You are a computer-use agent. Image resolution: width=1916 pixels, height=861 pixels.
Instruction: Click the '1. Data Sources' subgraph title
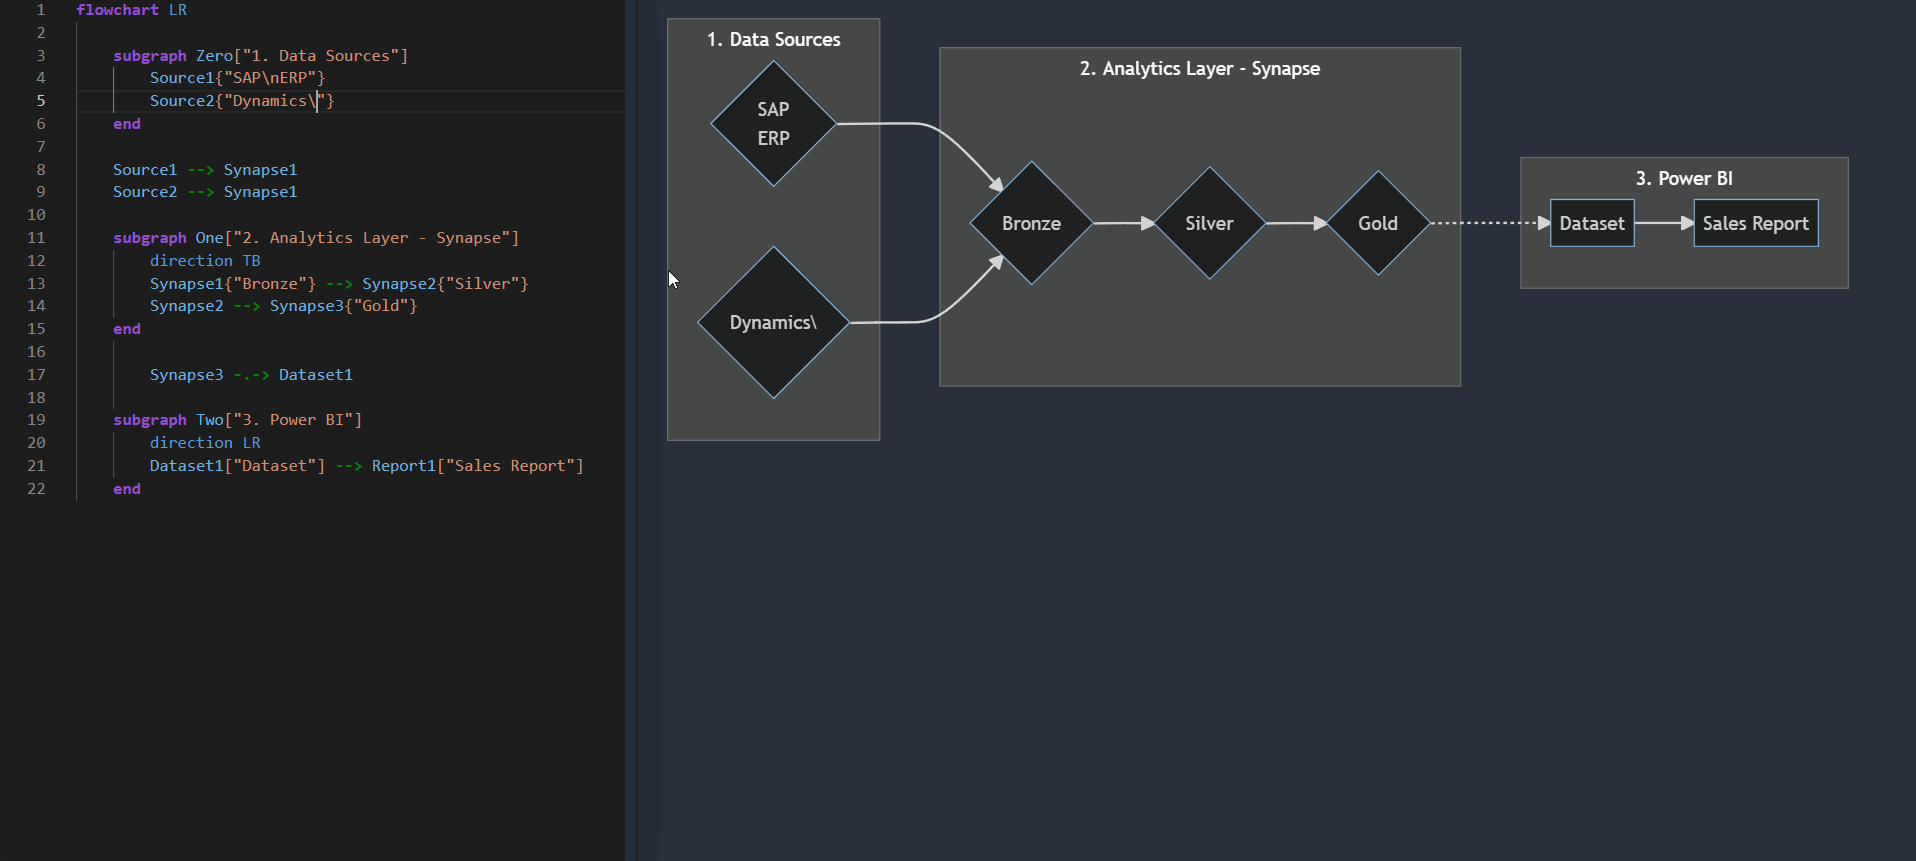(x=773, y=40)
